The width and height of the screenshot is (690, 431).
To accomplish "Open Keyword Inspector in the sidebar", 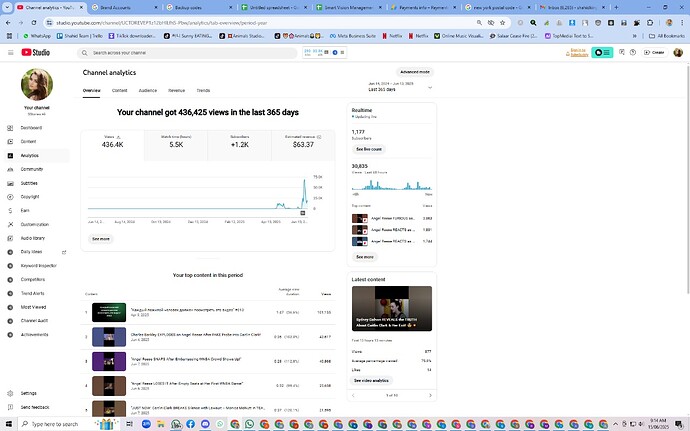I will pyautogui.click(x=39, y=266).
